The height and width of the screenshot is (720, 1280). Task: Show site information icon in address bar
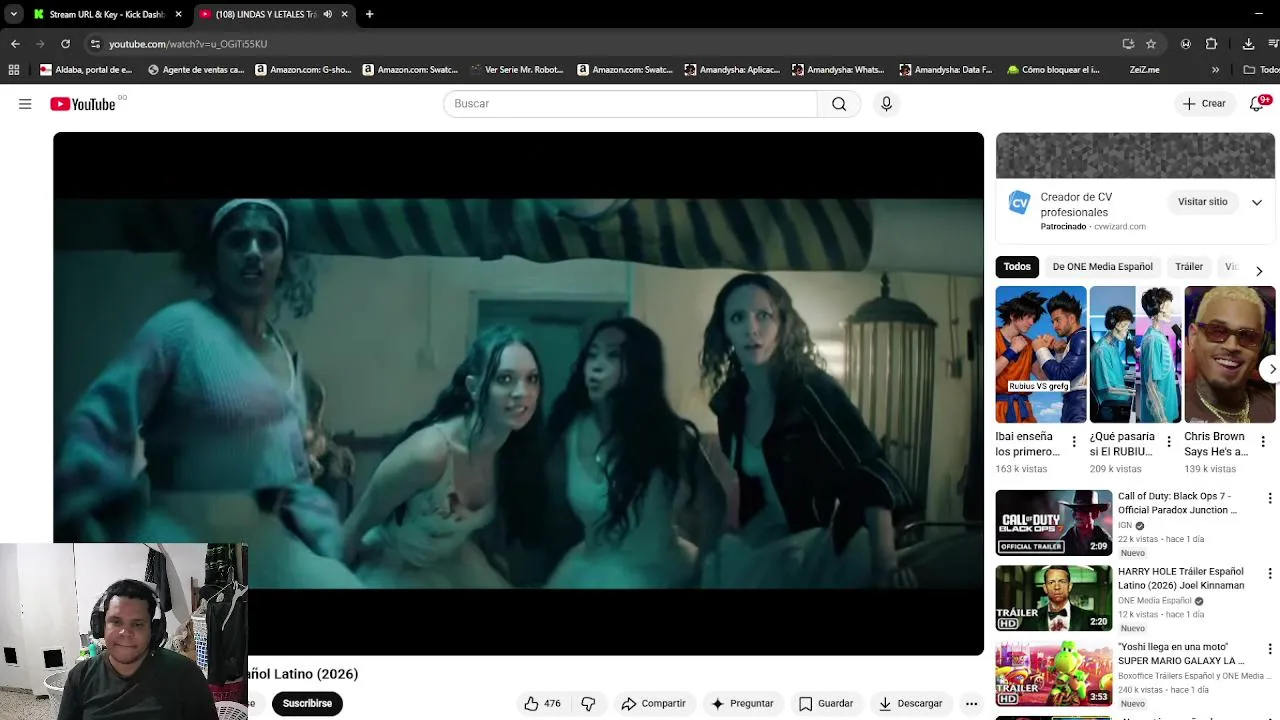95,44
